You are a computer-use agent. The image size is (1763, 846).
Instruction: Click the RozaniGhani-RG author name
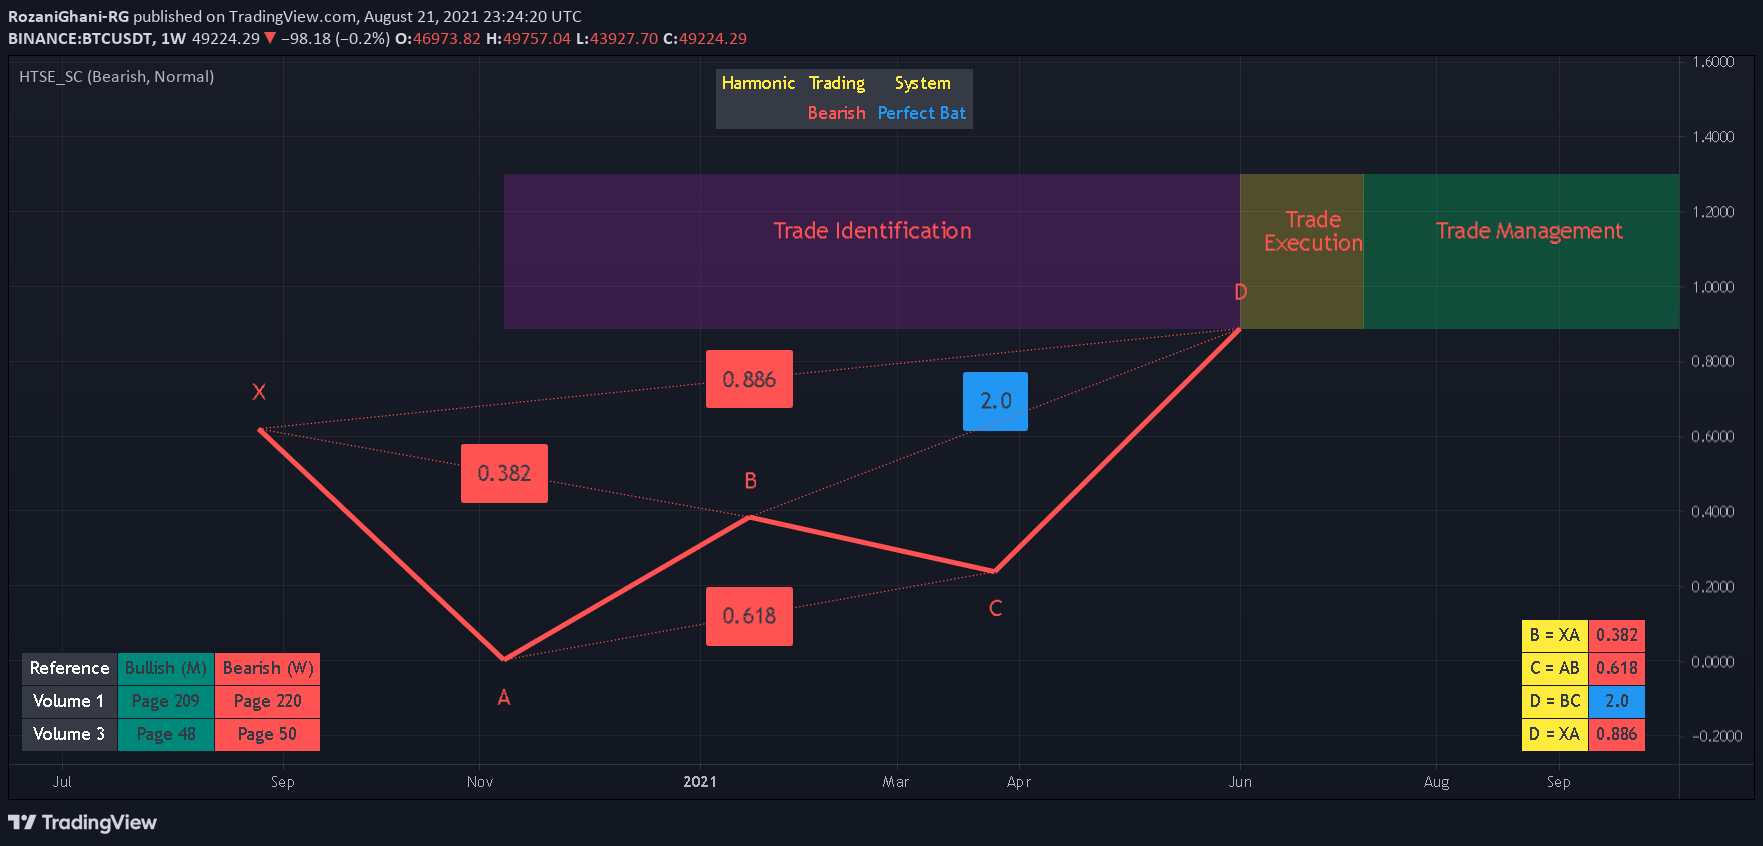(x=68, y=17)
